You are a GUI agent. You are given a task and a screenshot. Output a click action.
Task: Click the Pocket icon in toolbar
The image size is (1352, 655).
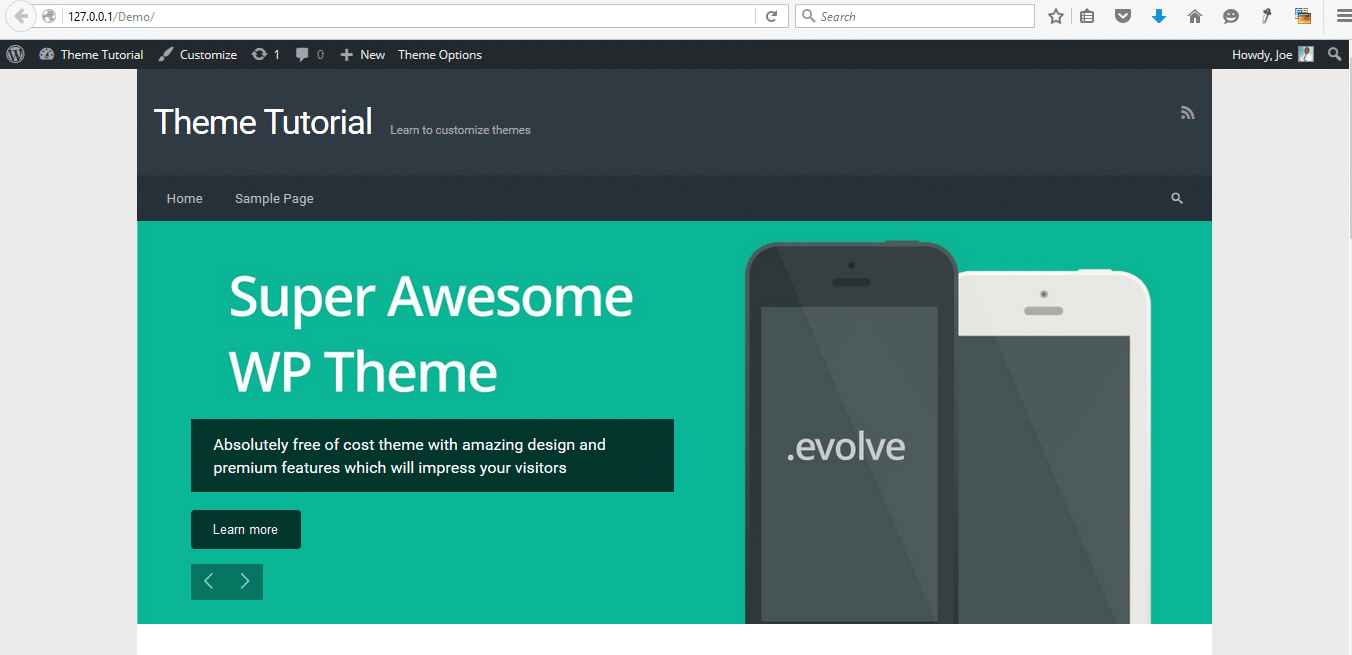pyautogui.click(x=1123, y=16)
